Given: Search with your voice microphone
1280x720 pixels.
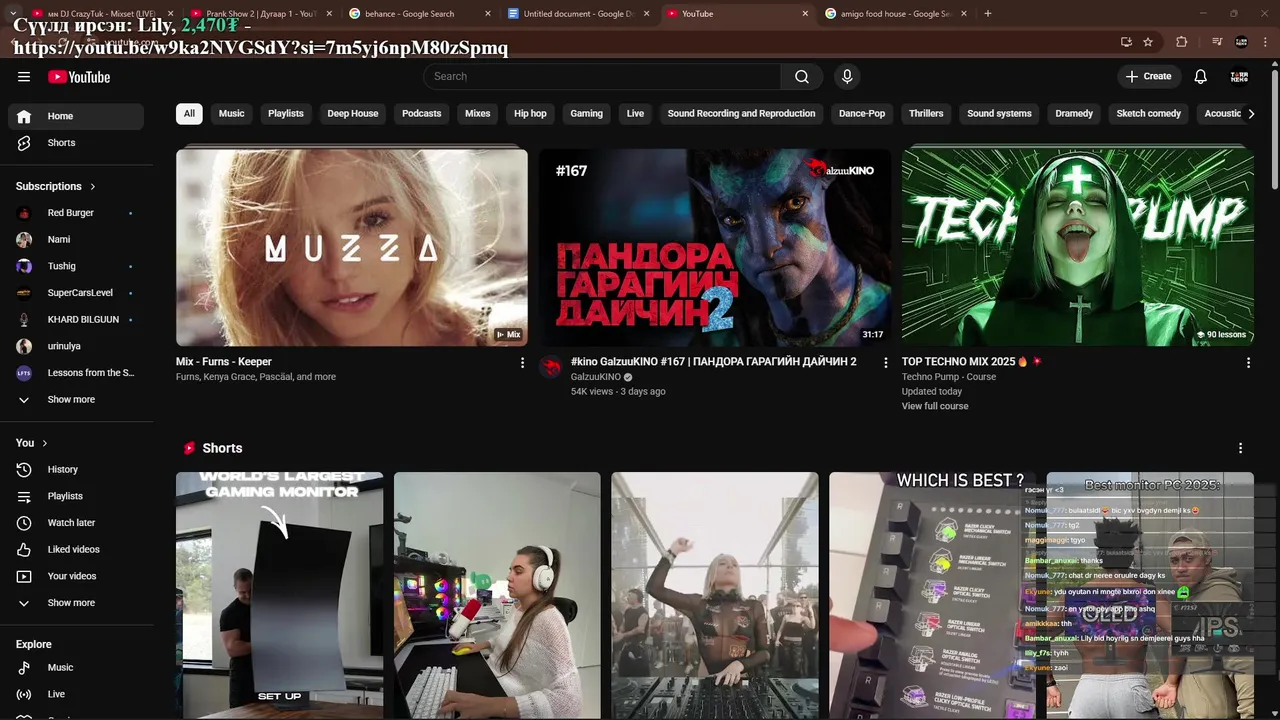Looking at the screenshot, I should point(847,77).
